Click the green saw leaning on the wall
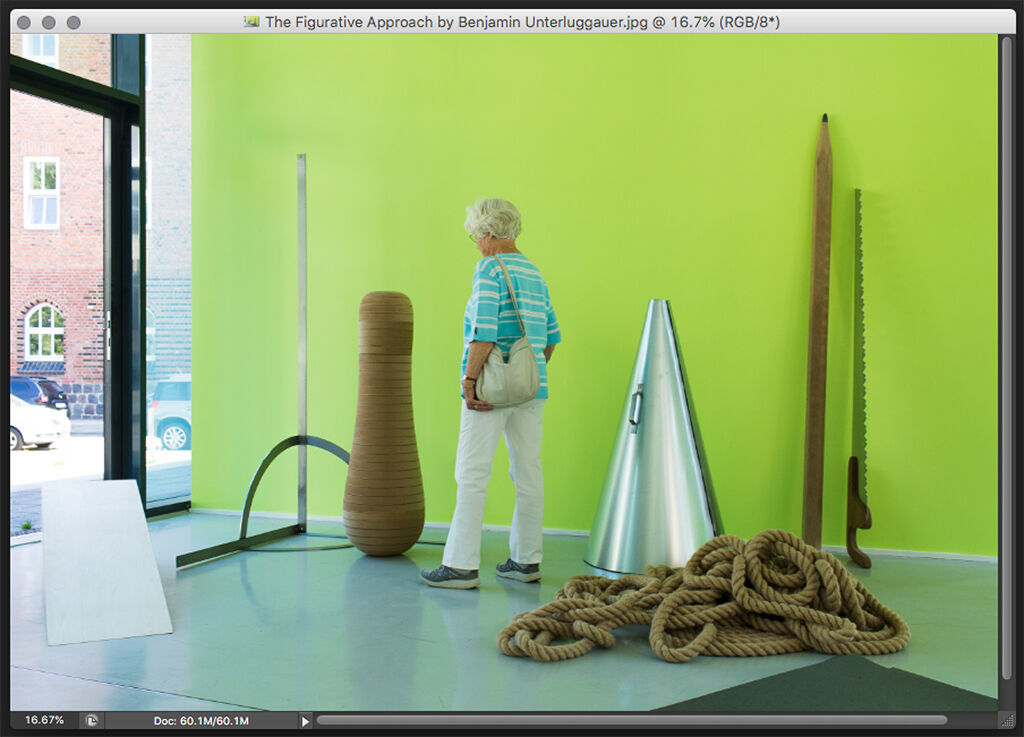This screenshot has width=1024, height=737. [859, 379]
